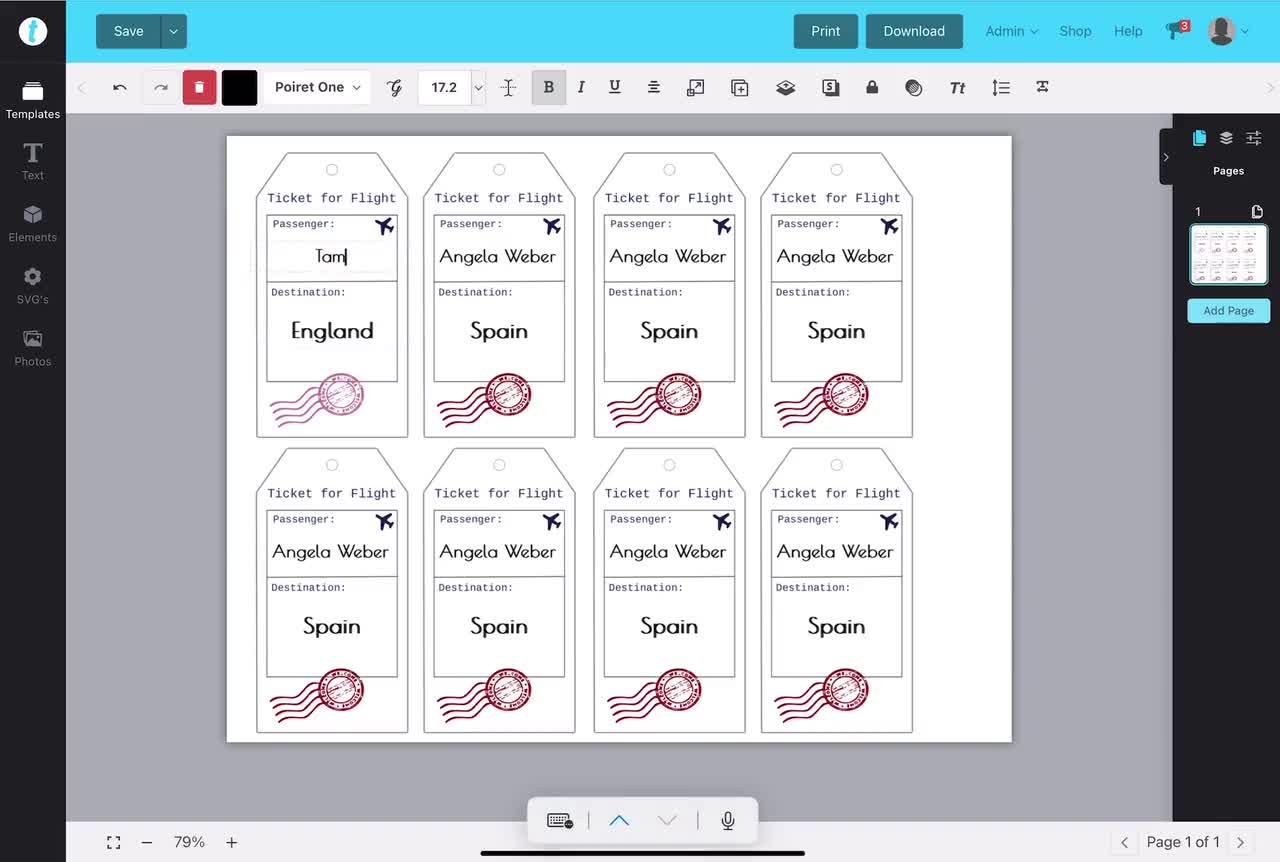This screenshot has height=862, width=1280.
Task: Tap the microphone dictation icon
Action: coord(728,821)
